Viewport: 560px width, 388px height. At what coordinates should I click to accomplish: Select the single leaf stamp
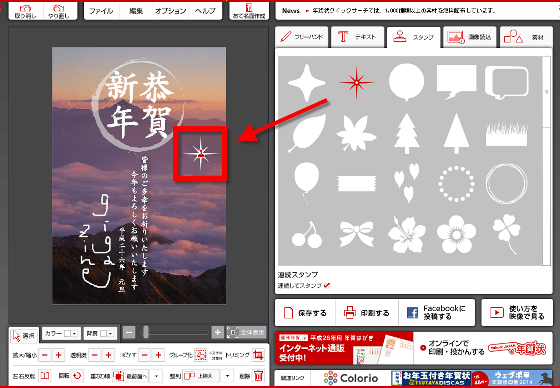click(307, 133)
